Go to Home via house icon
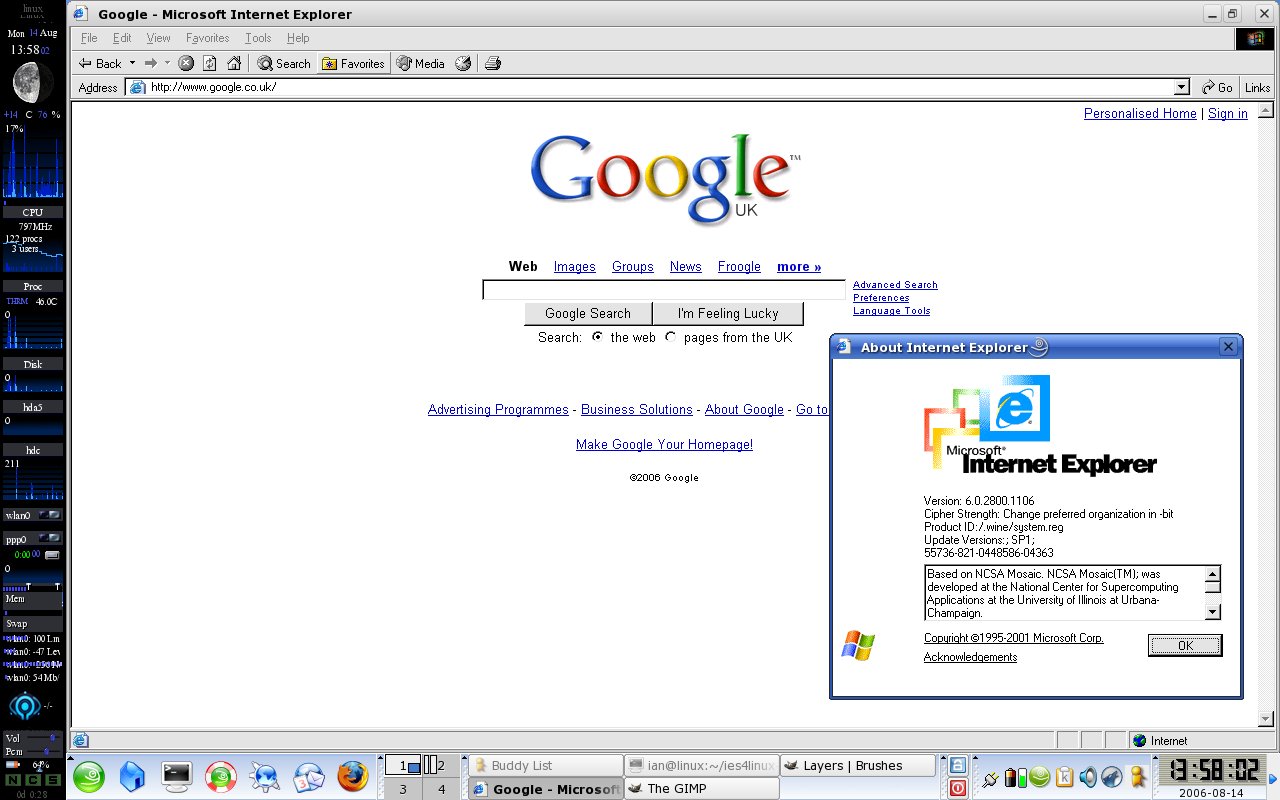Screen dimensions: 1280x800 pyautogui.click(x=234, y=63)
